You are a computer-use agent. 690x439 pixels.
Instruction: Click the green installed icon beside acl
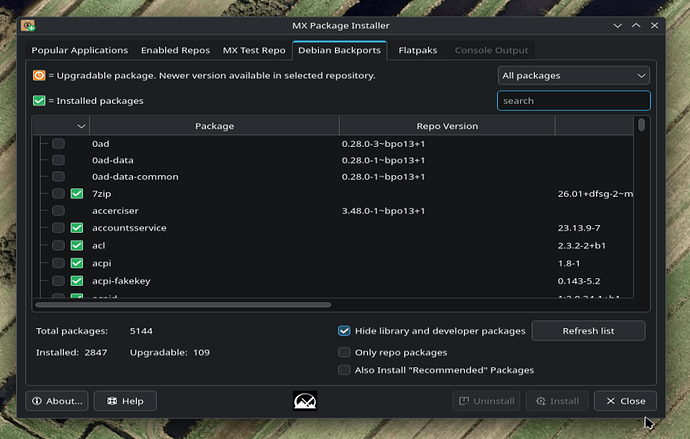(x=77, y=245)
